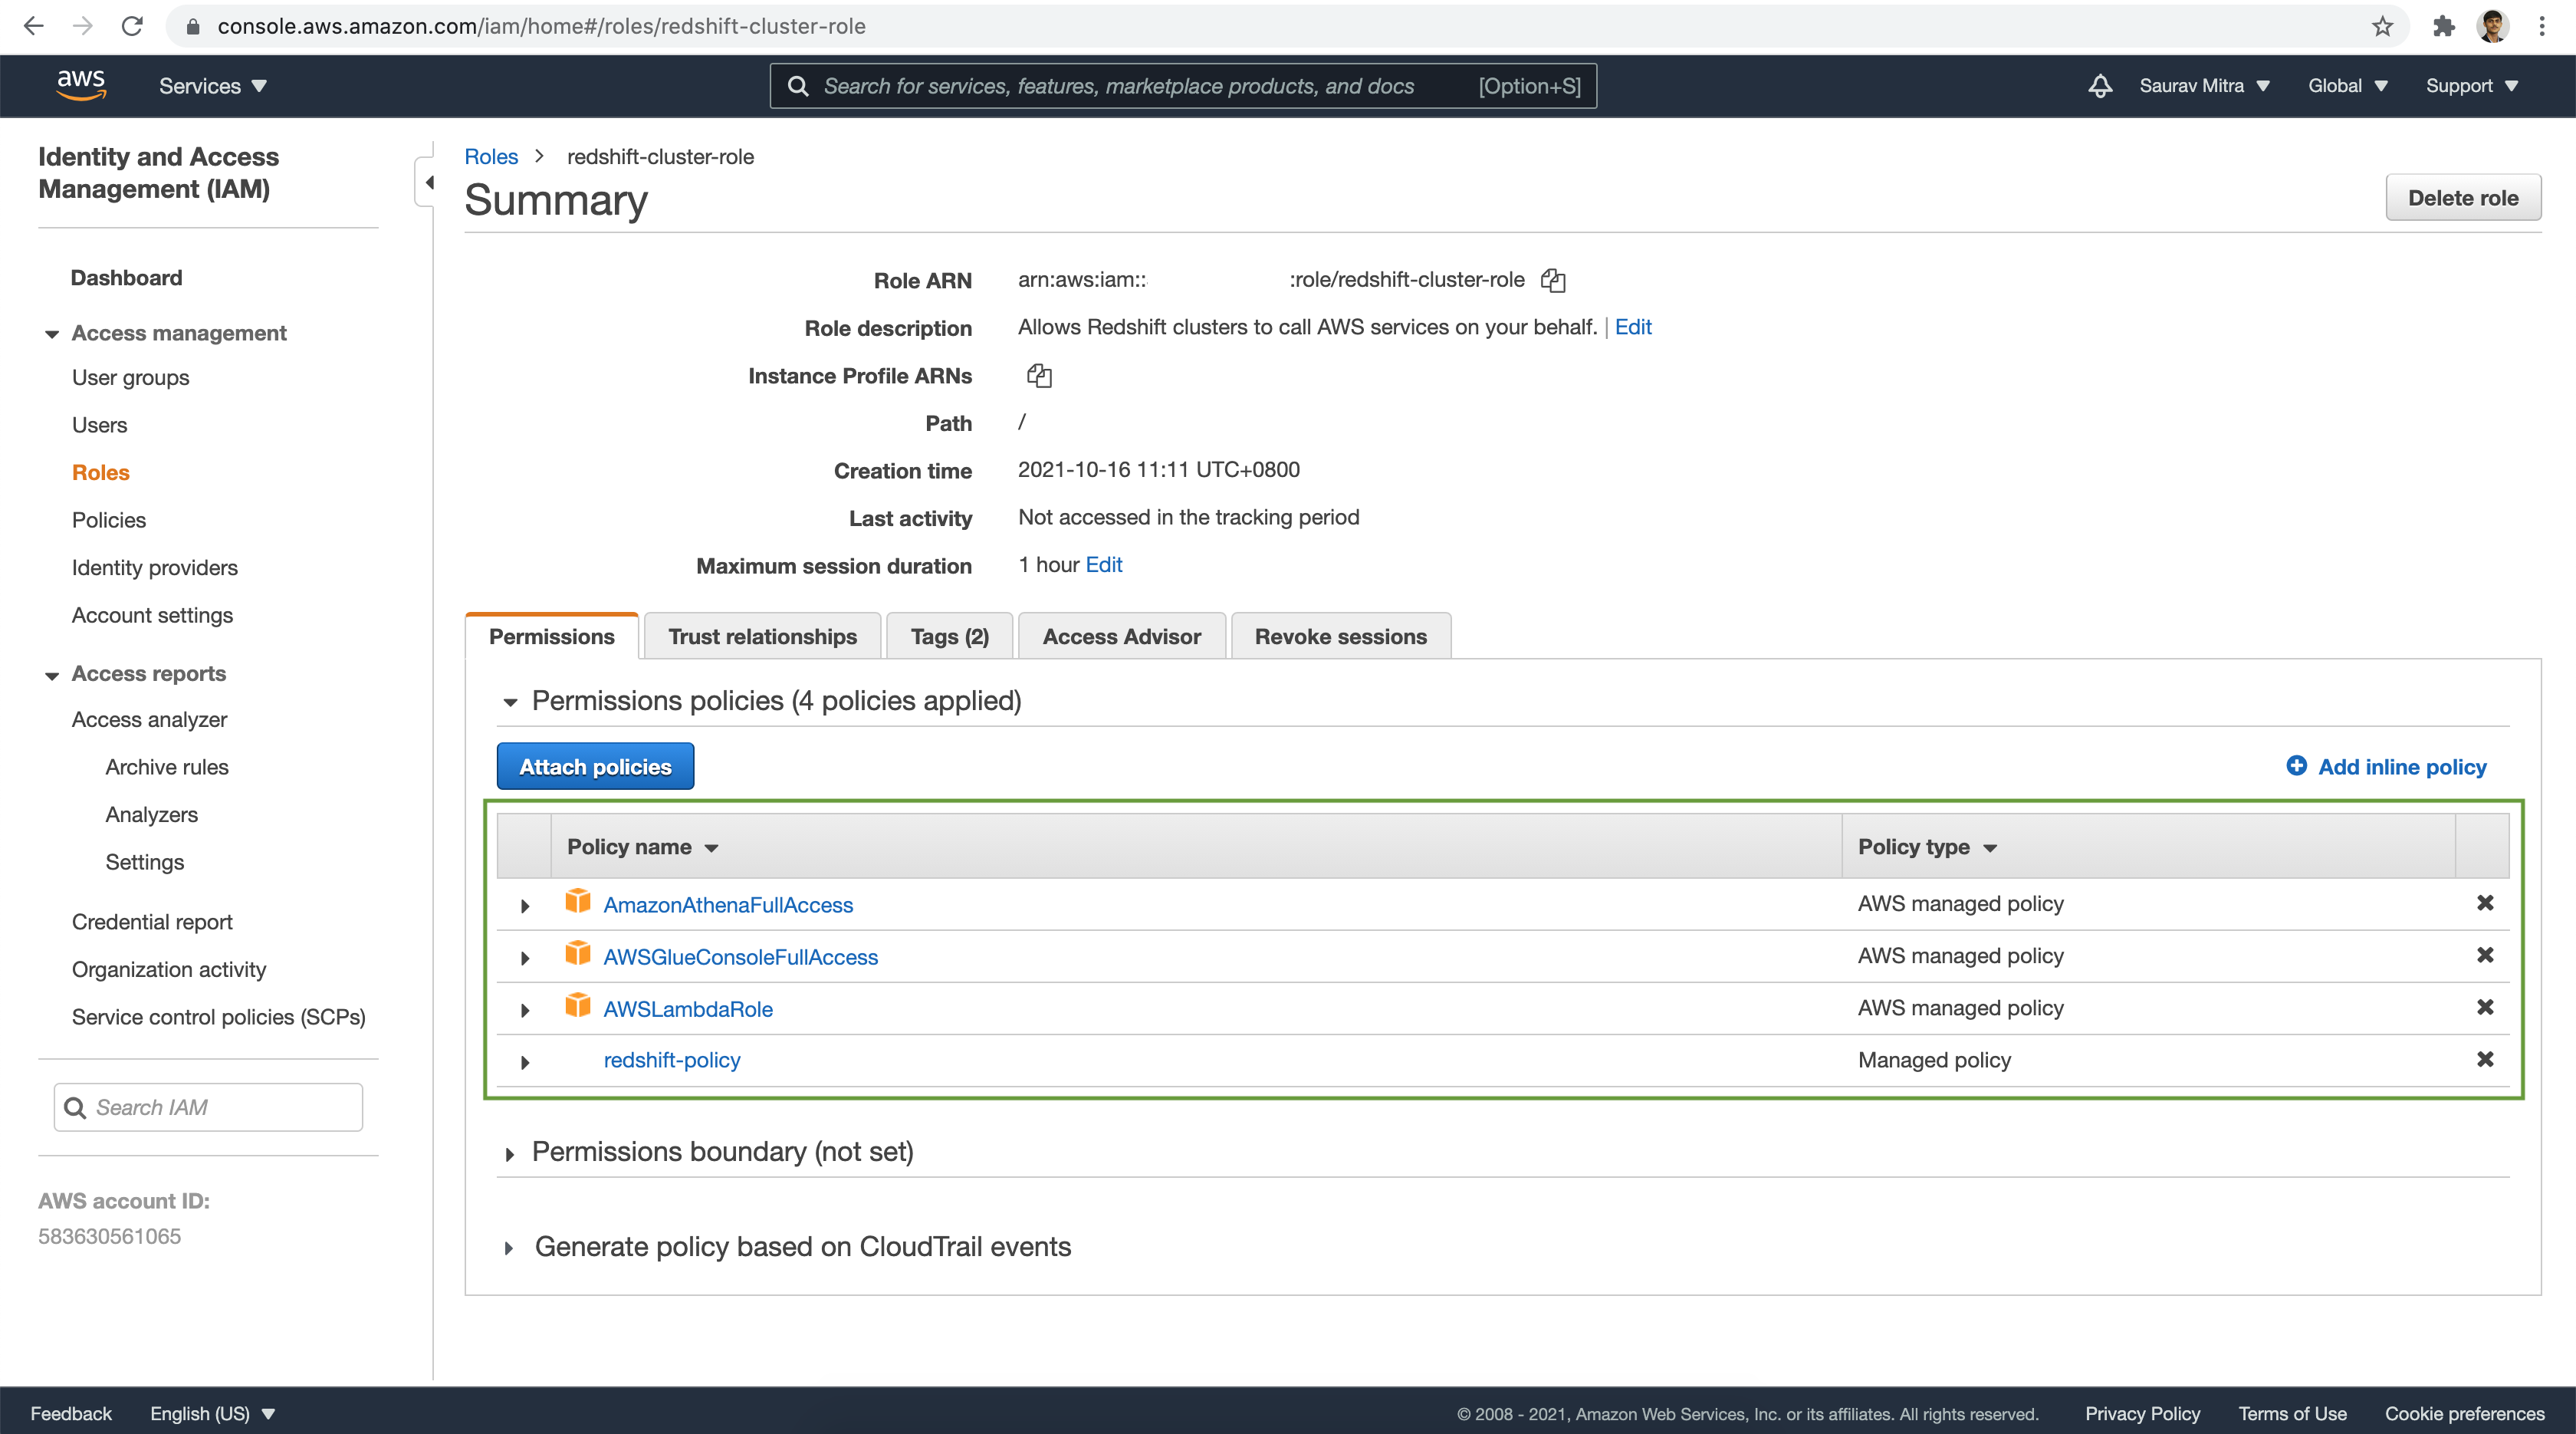Click the magnifier icon in Search IAM box
This screenshot has height=1434, width=2576.
tap(75, 1108)
